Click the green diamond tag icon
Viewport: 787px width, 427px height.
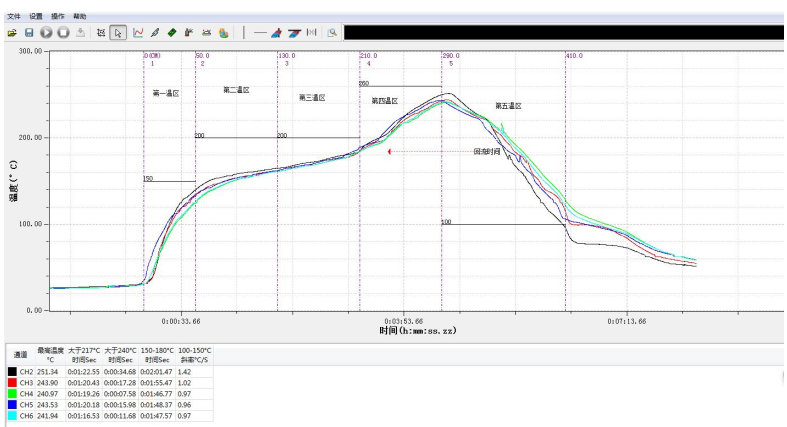(x=171, y=32)
